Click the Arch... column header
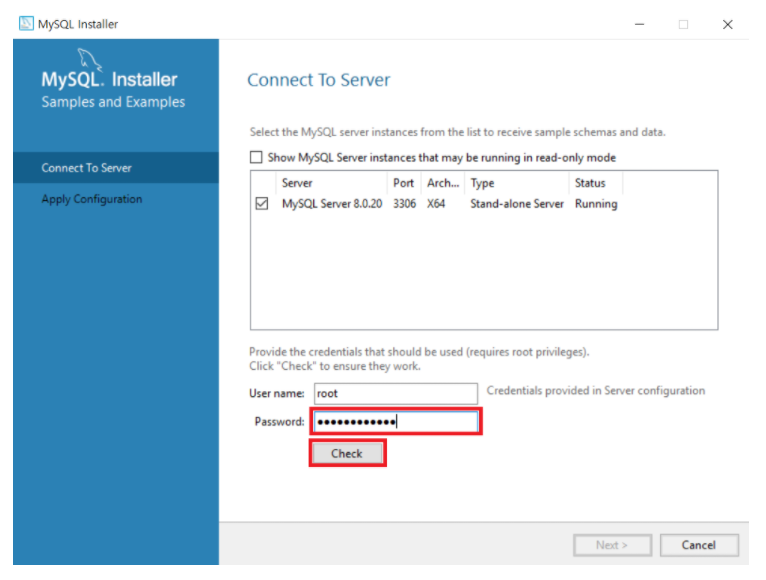This screenshot has height=580, width=766. tap(443, 183)
